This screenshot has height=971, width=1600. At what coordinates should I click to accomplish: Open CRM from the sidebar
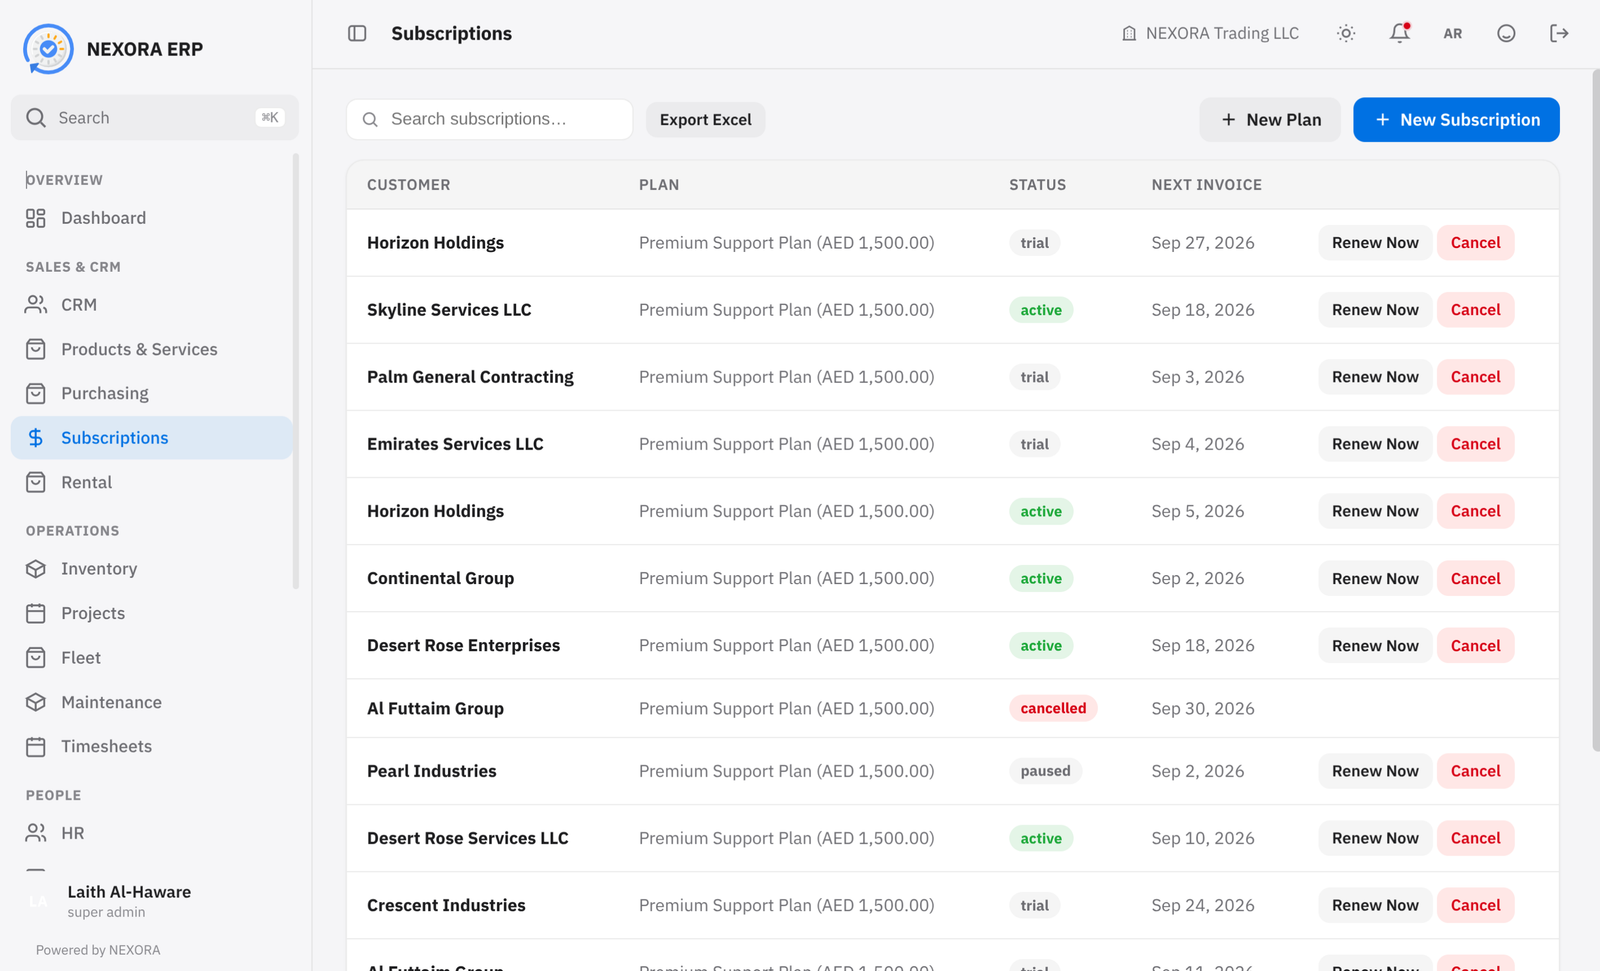point(152,305)
